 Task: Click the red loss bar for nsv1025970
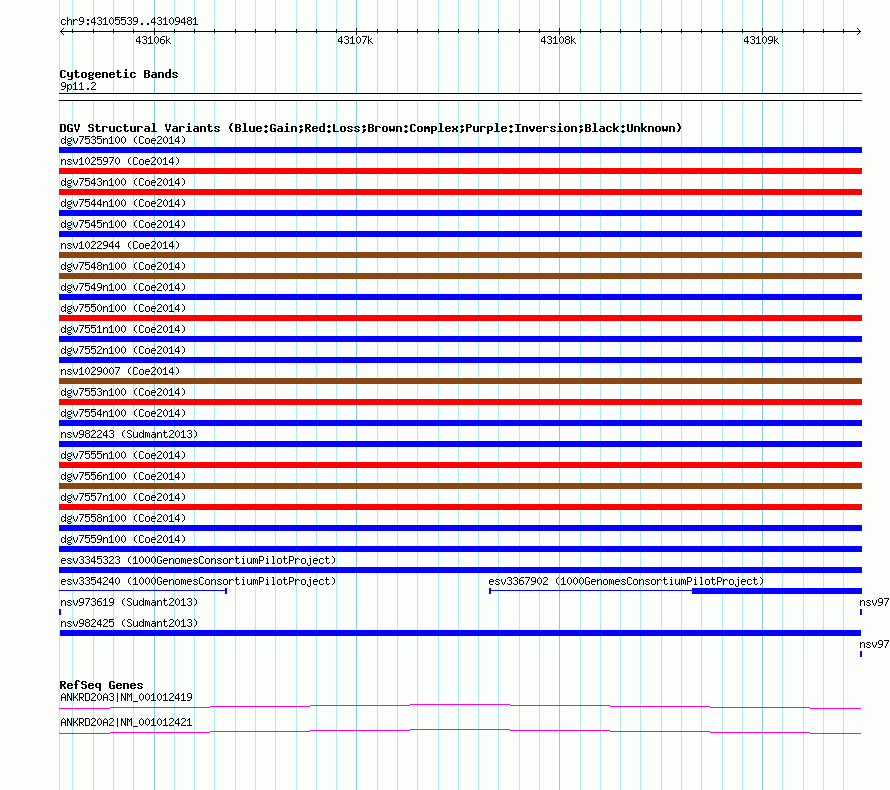pyautogui.click(x=460, y=171)
